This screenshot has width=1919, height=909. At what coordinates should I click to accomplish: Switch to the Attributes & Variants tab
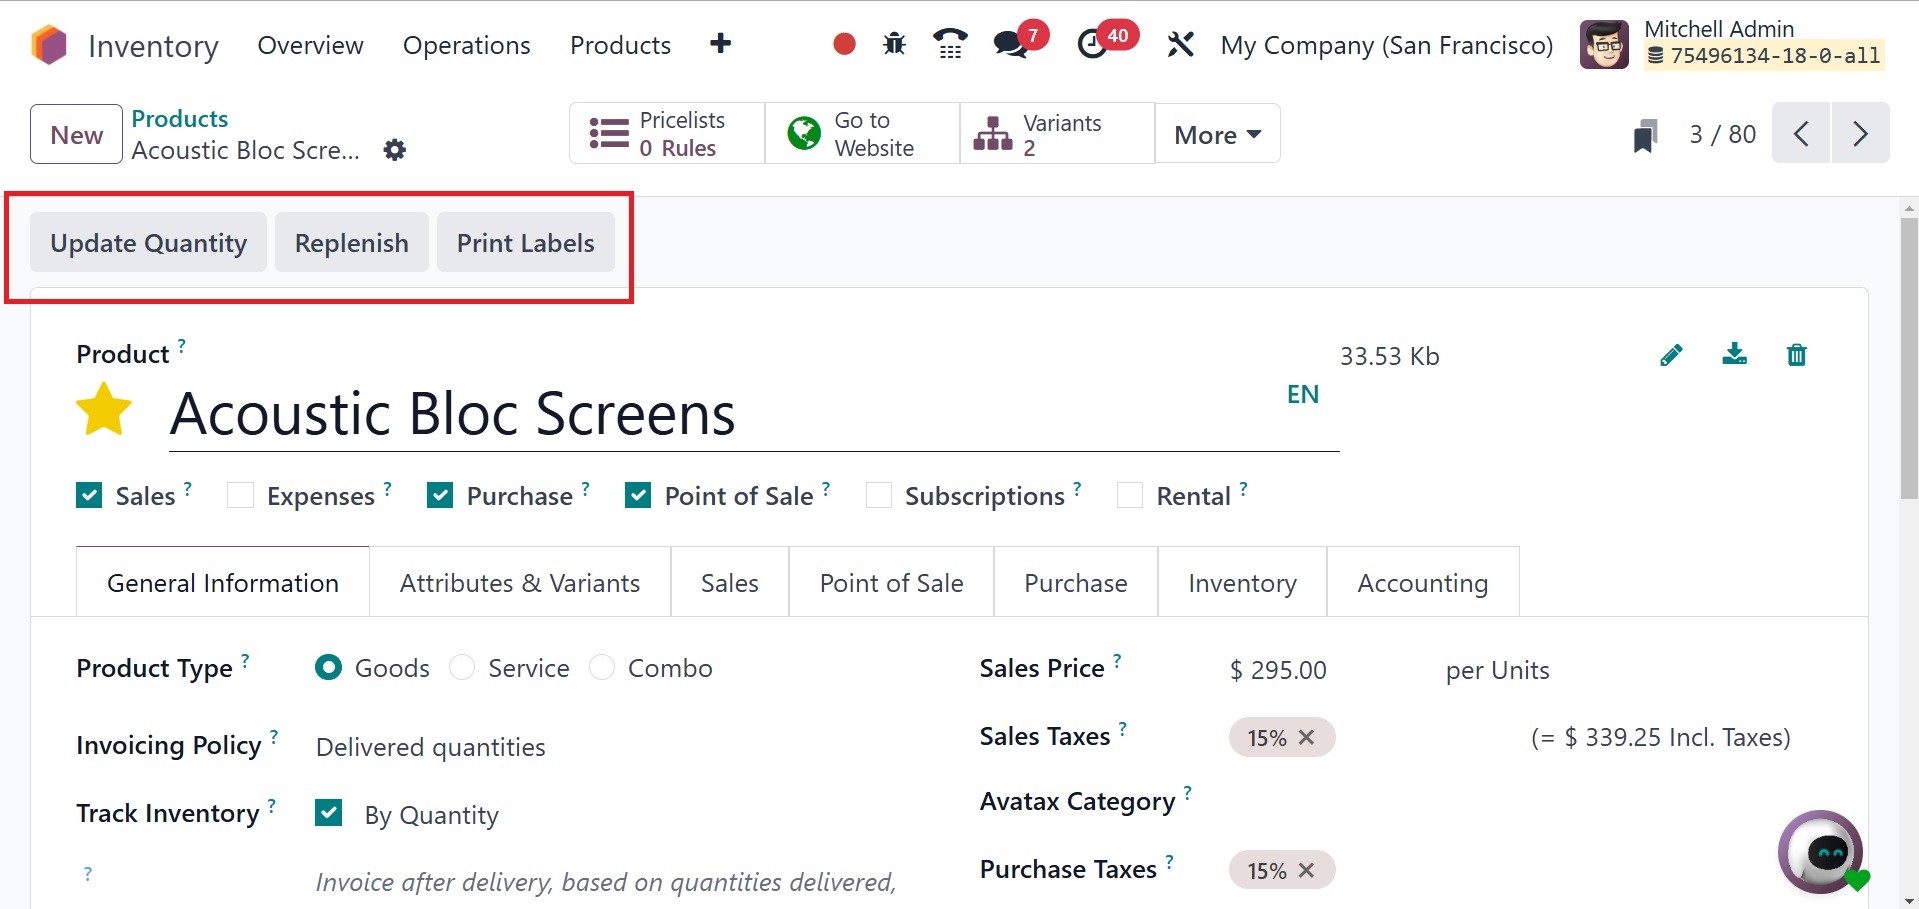[520, 583]
